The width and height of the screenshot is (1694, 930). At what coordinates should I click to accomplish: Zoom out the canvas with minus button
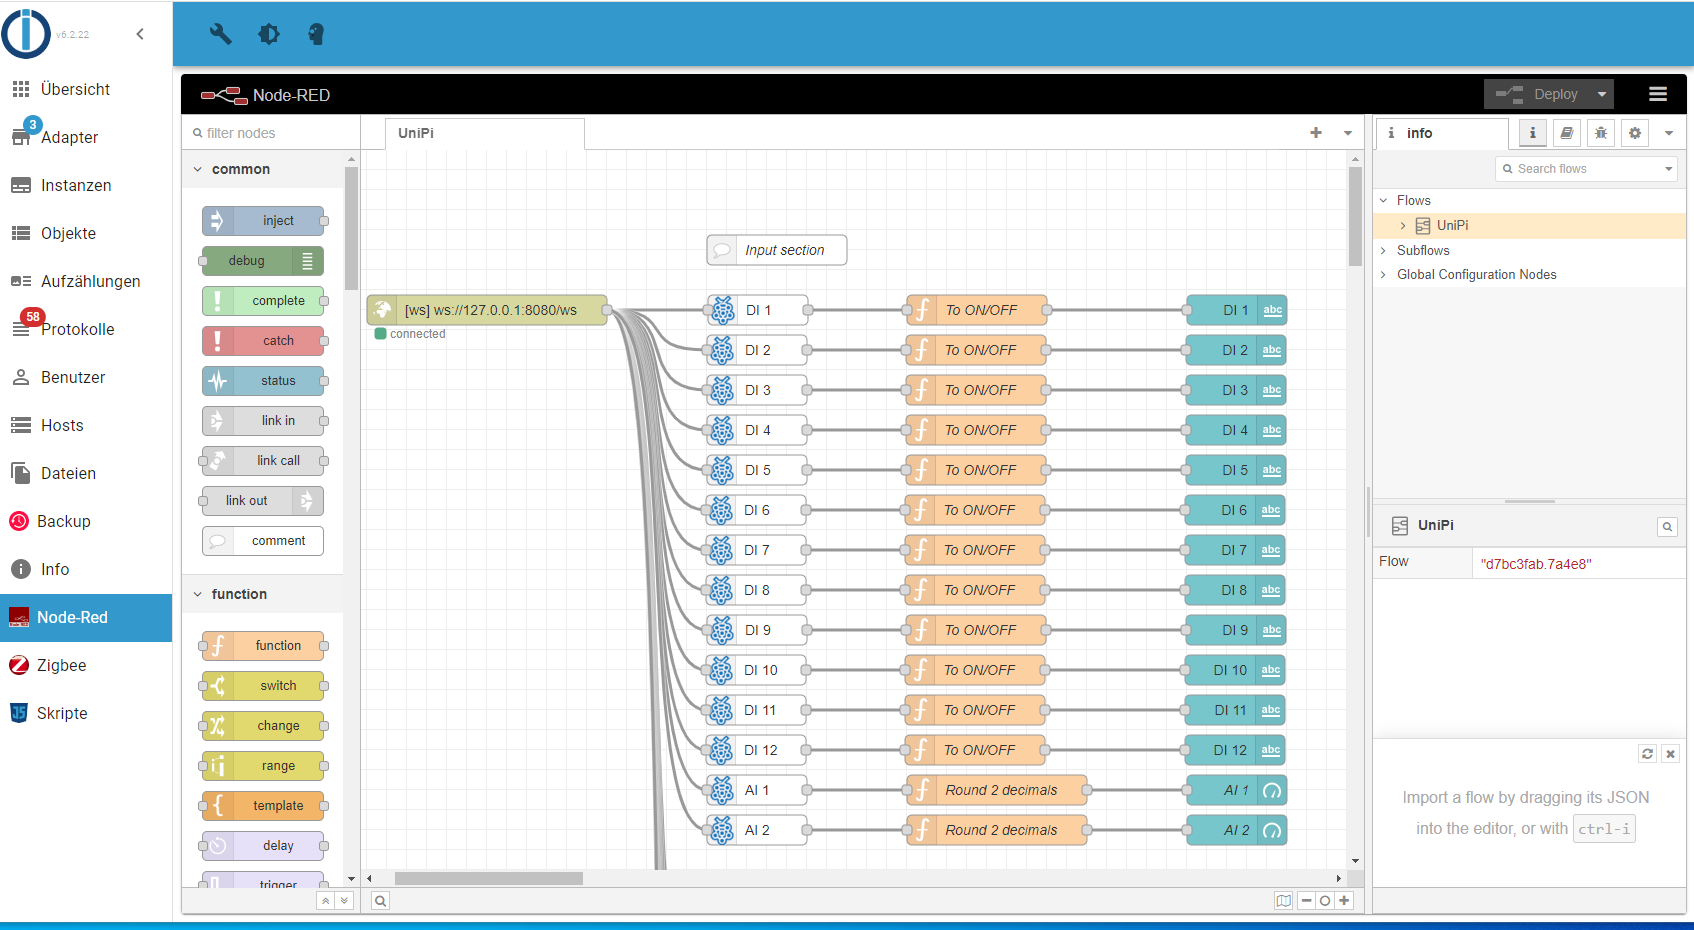pos(1307,901)
